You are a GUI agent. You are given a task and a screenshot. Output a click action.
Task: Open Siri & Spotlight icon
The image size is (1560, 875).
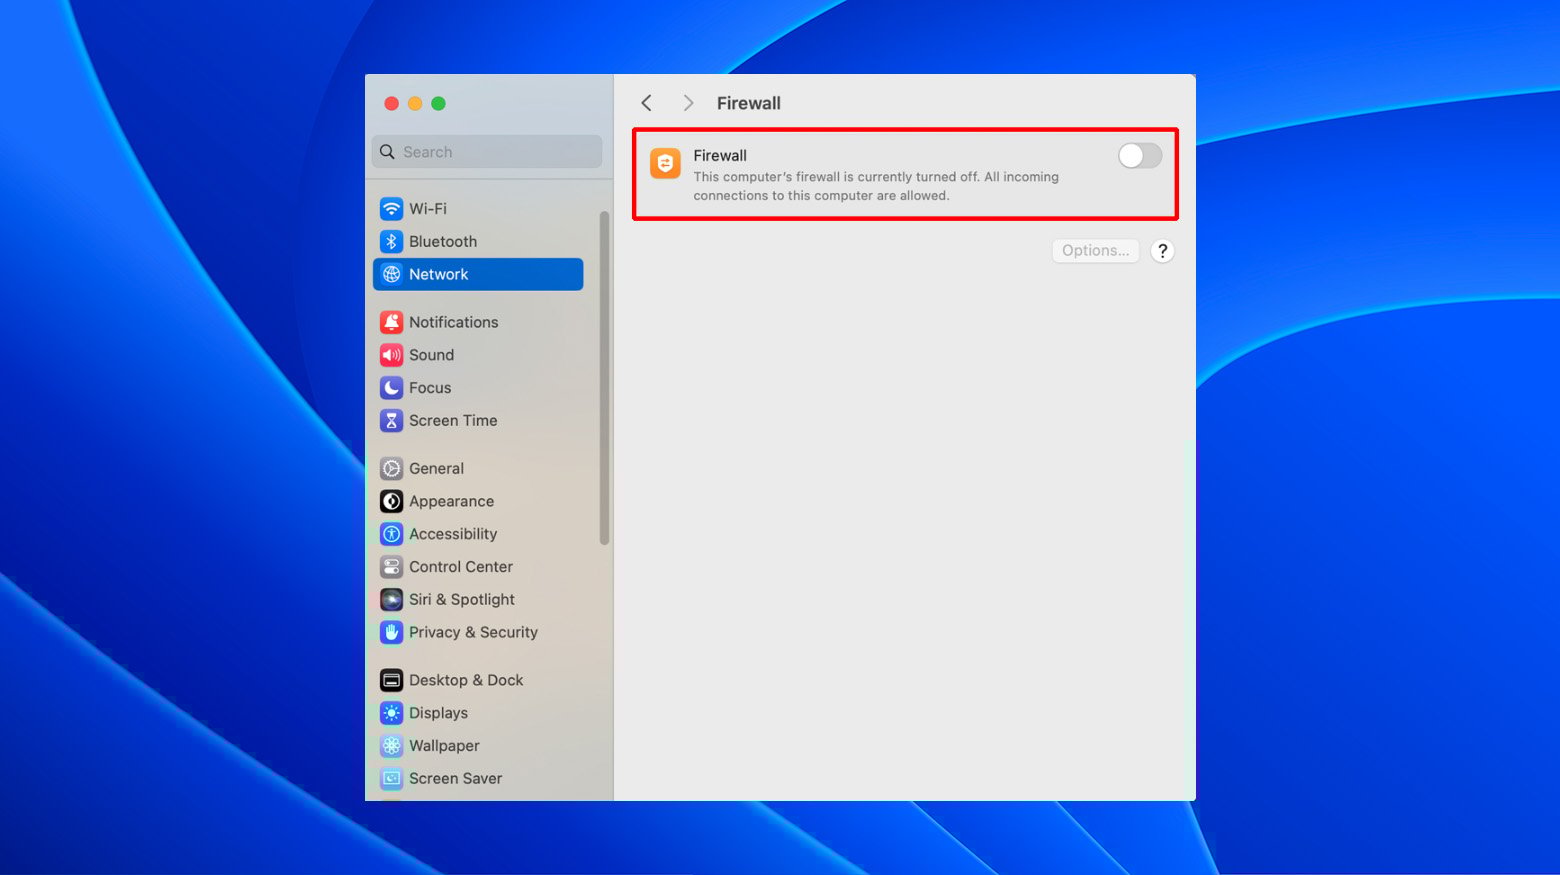[x=391, y=600]
